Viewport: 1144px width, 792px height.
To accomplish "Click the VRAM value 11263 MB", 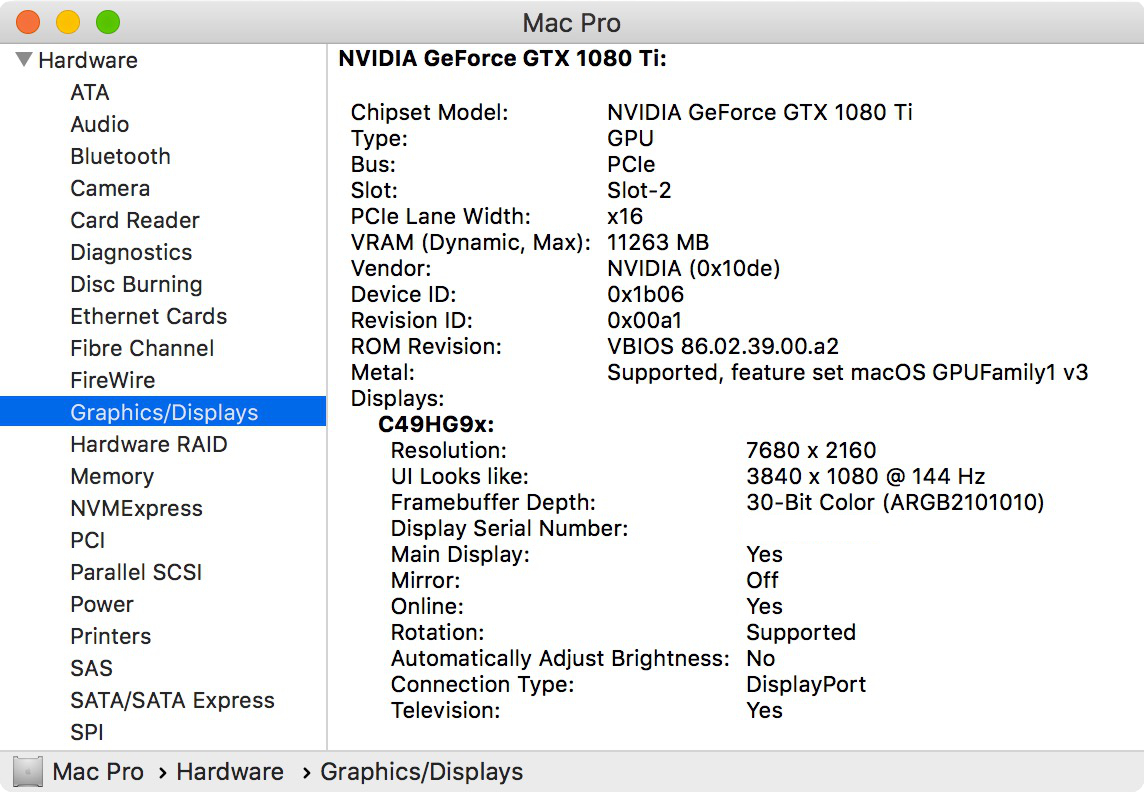I will click(658, 242).
